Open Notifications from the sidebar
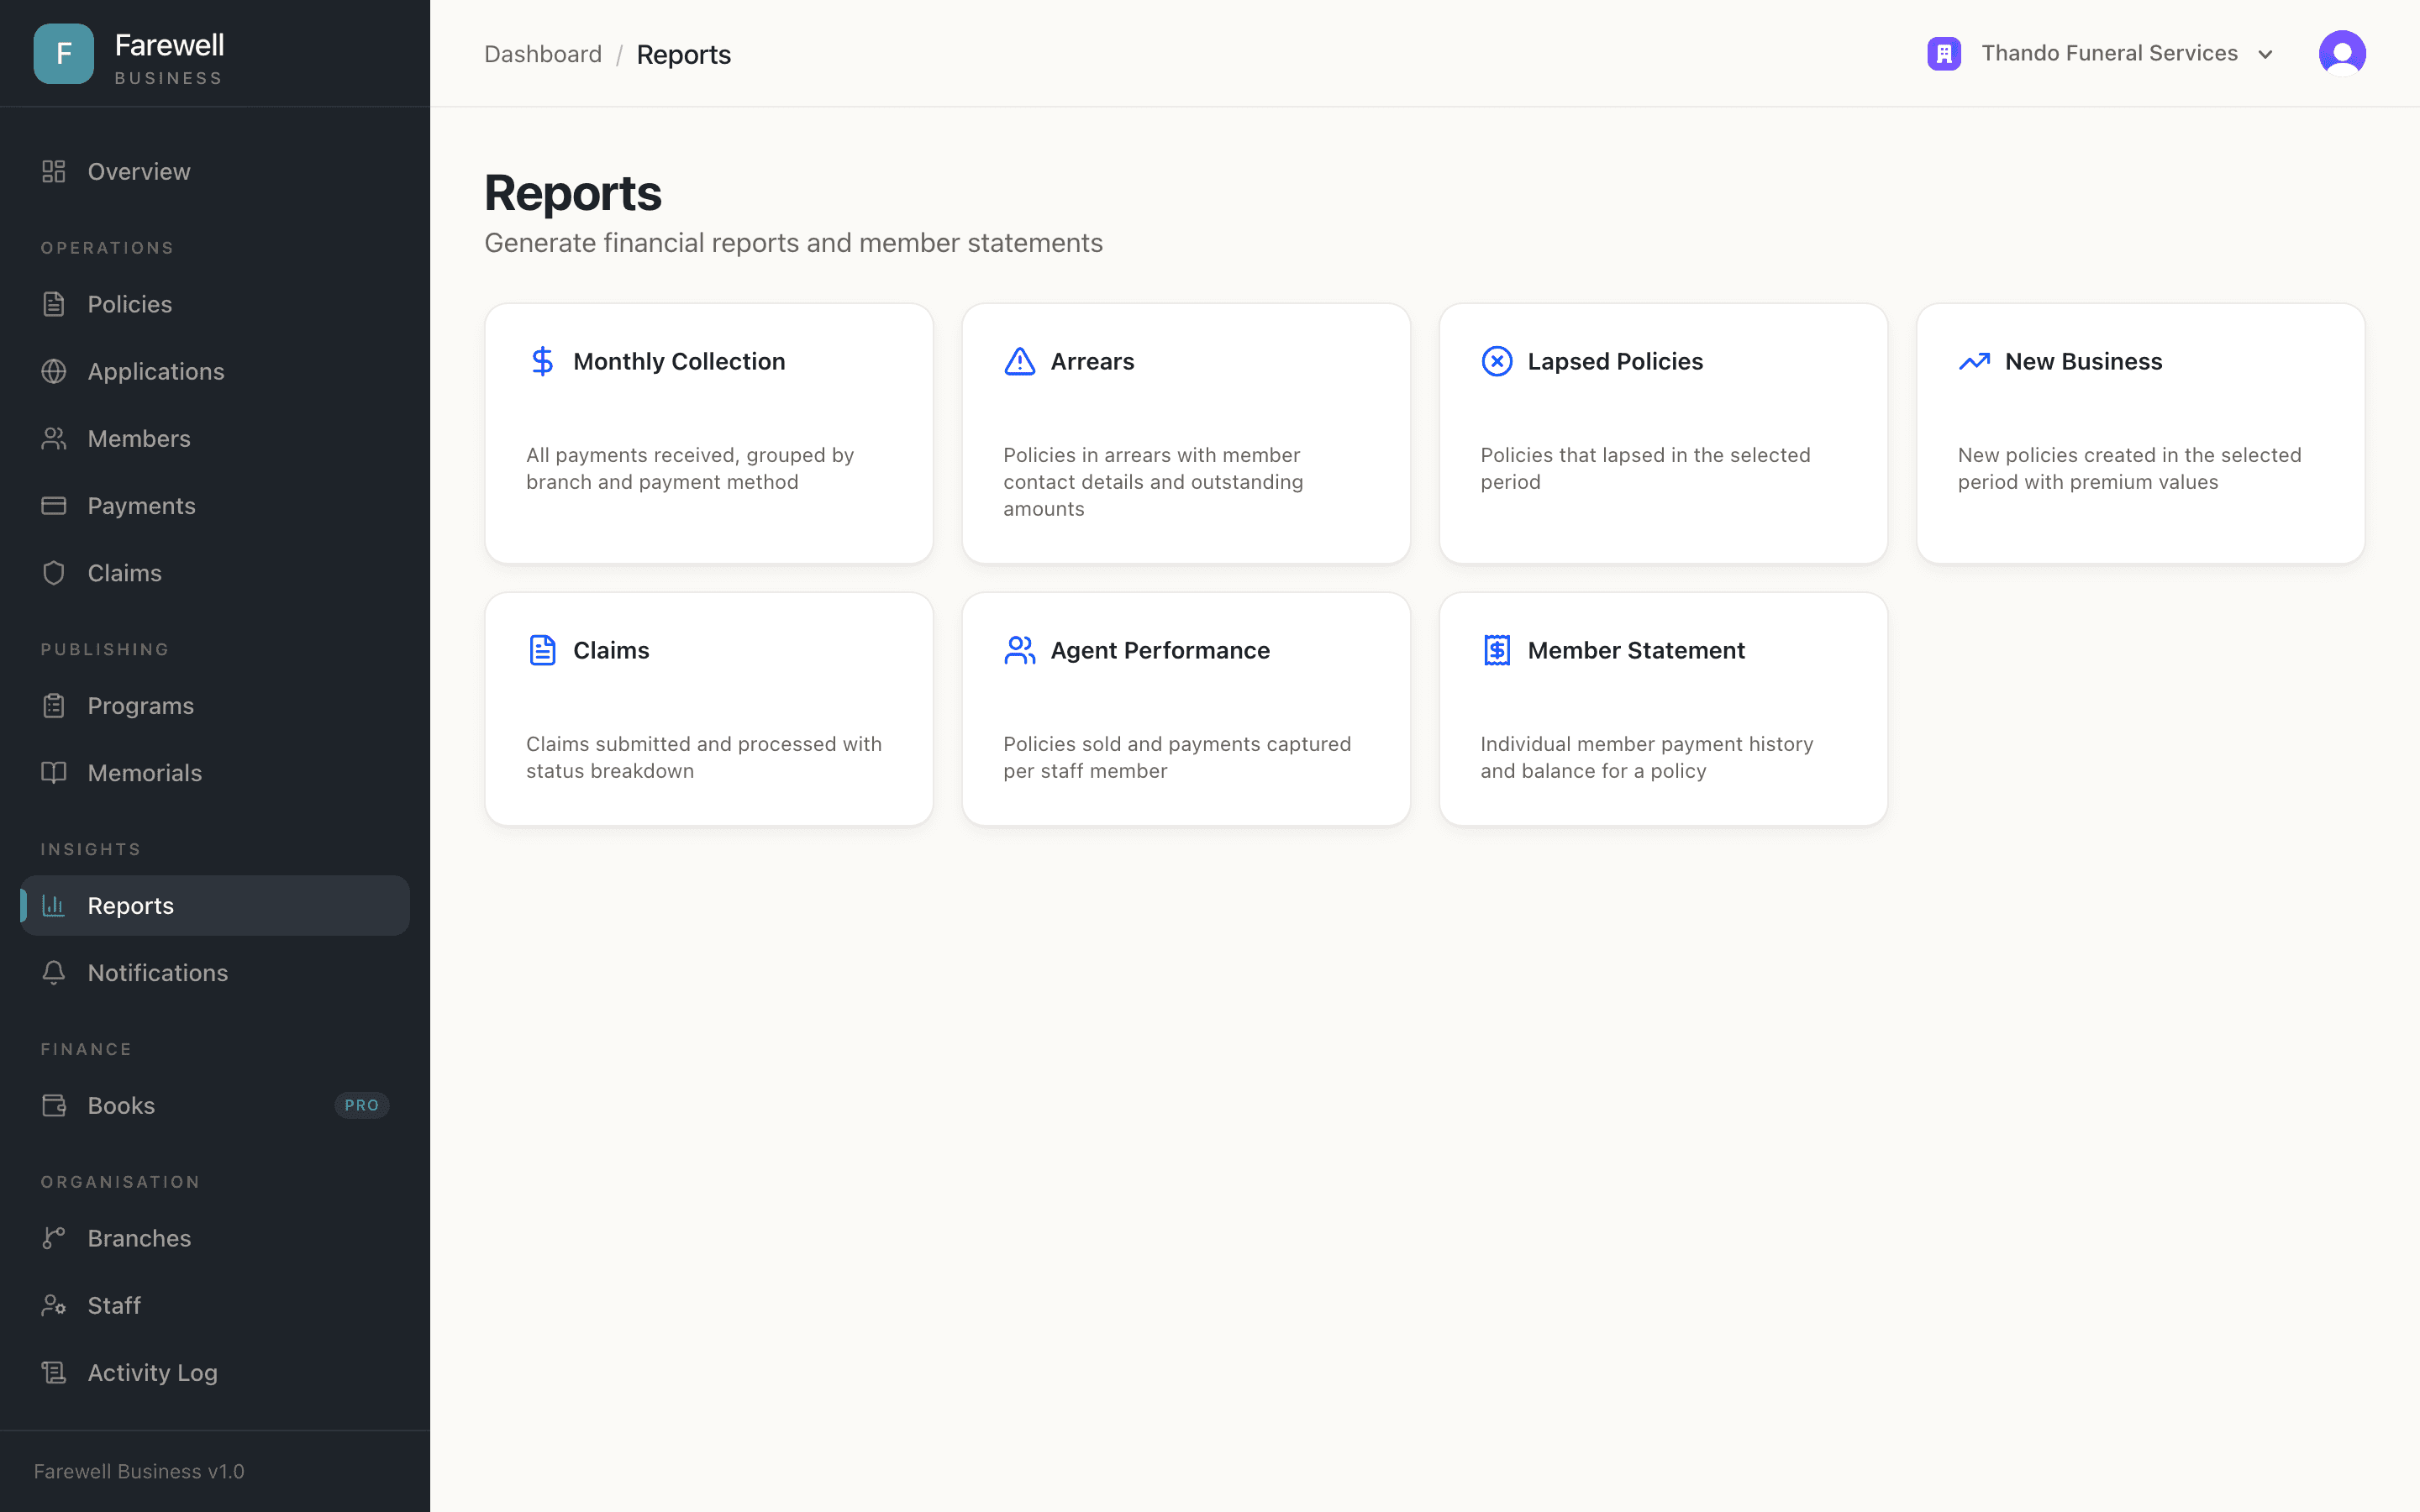2420x1512 pixels. point(215,973)
